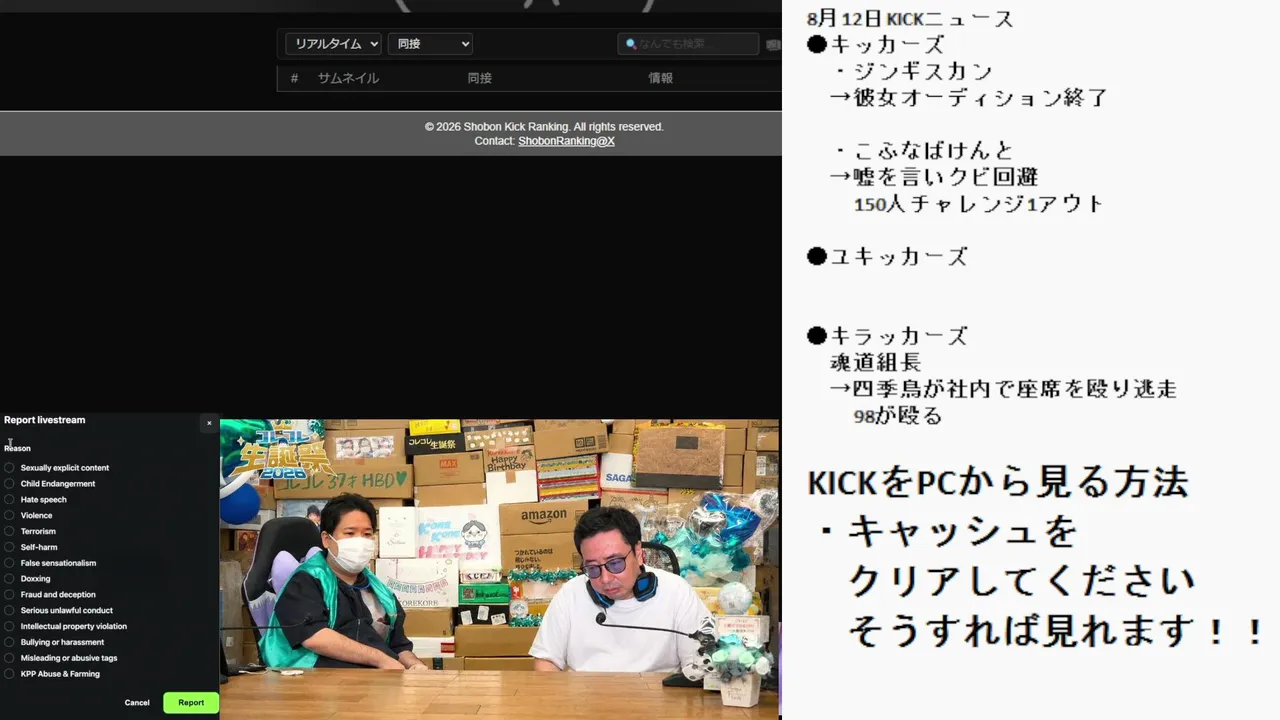
Task: Close the Report livestream dialog with X
Action: pos(209,423)
